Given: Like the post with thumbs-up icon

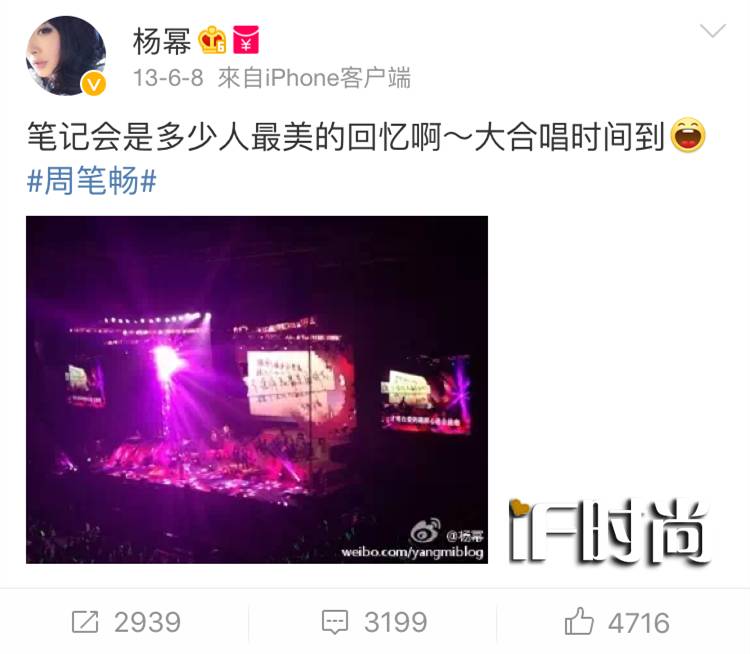Looking at the screenshot, I should point(579,621).
